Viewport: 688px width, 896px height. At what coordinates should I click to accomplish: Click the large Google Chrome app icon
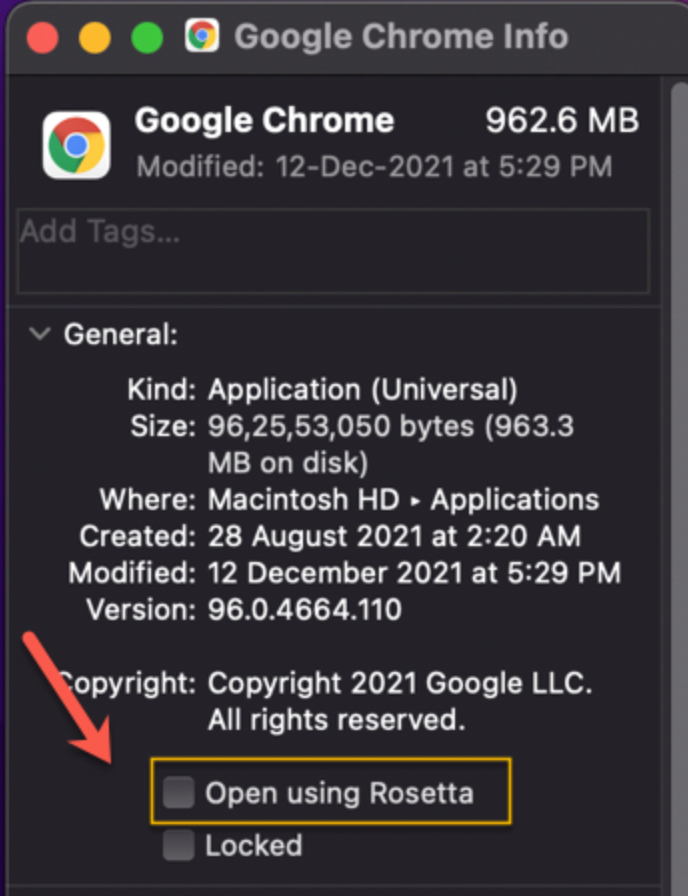[76, 144]
